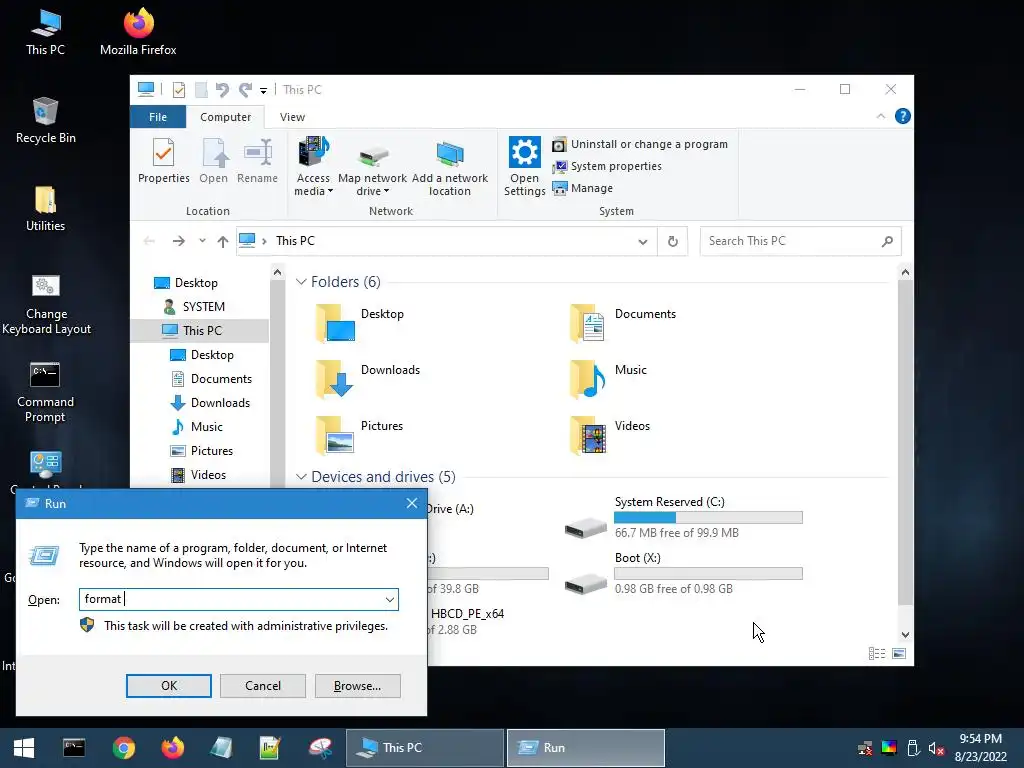The width and height of the screenshot is (1024, 768).
Task: Open the Properties ribbon button
Action: coord(163,161)
